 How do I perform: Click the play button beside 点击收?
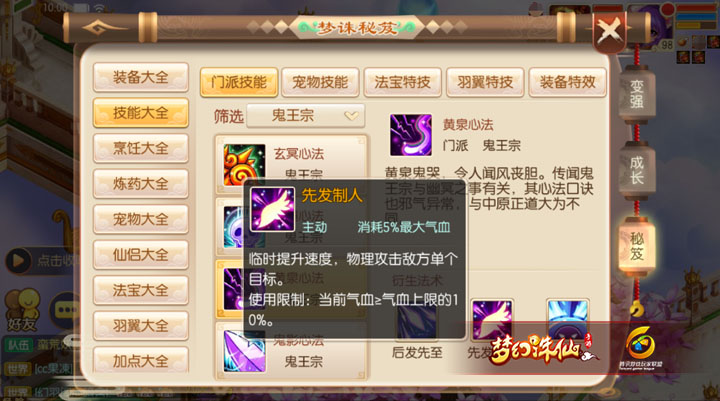coord(17,260)
